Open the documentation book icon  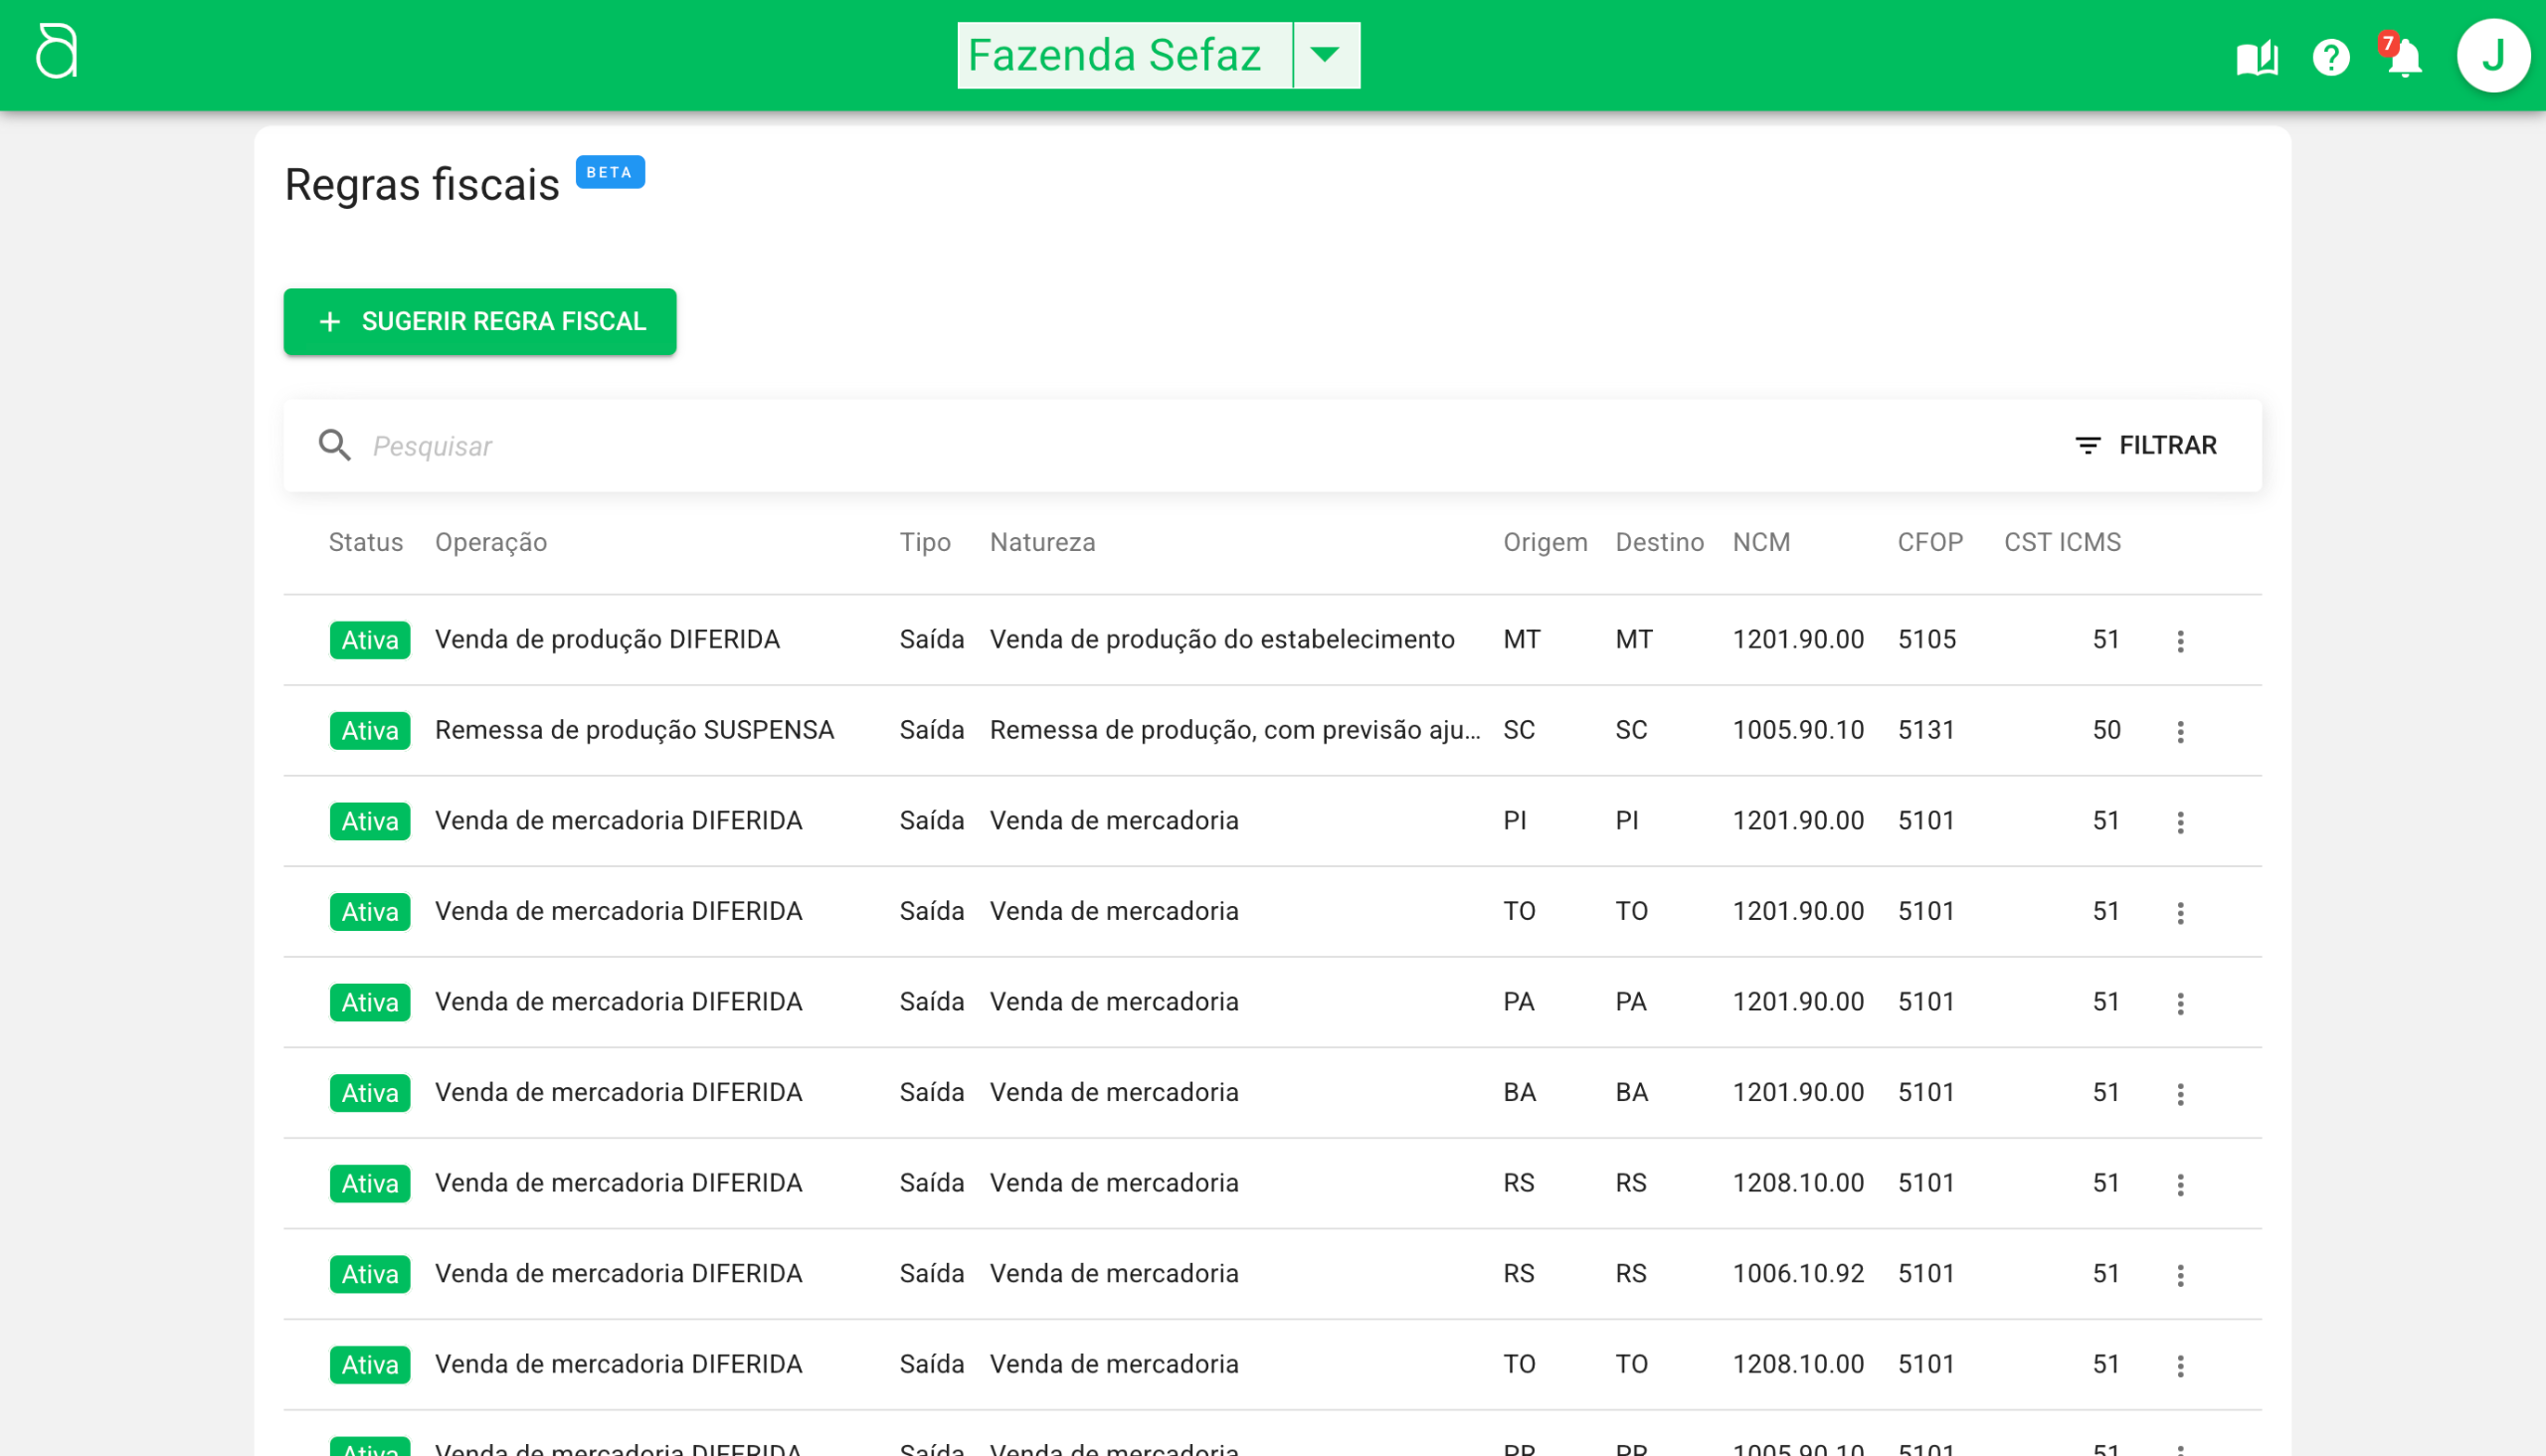click(2256, 57)
